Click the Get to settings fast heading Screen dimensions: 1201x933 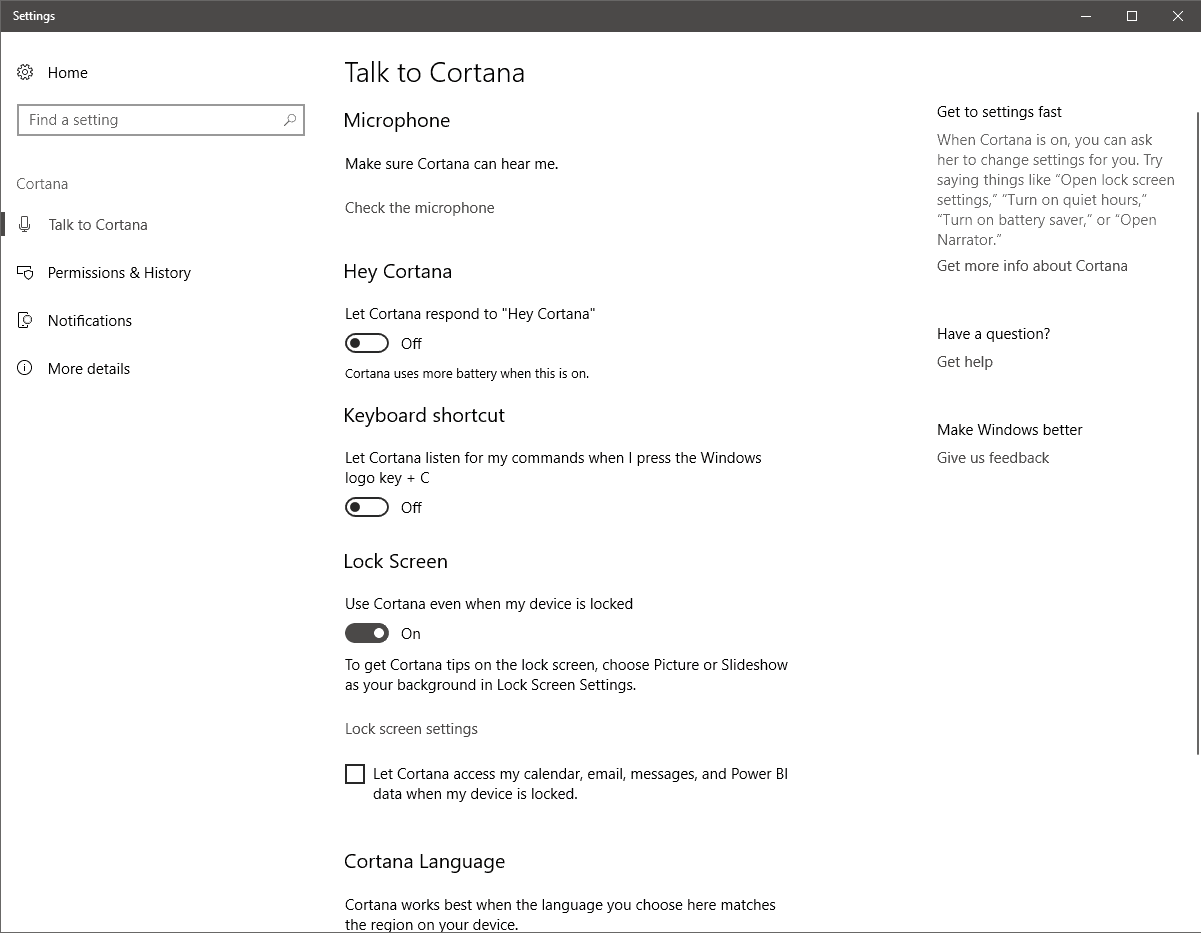999,112
